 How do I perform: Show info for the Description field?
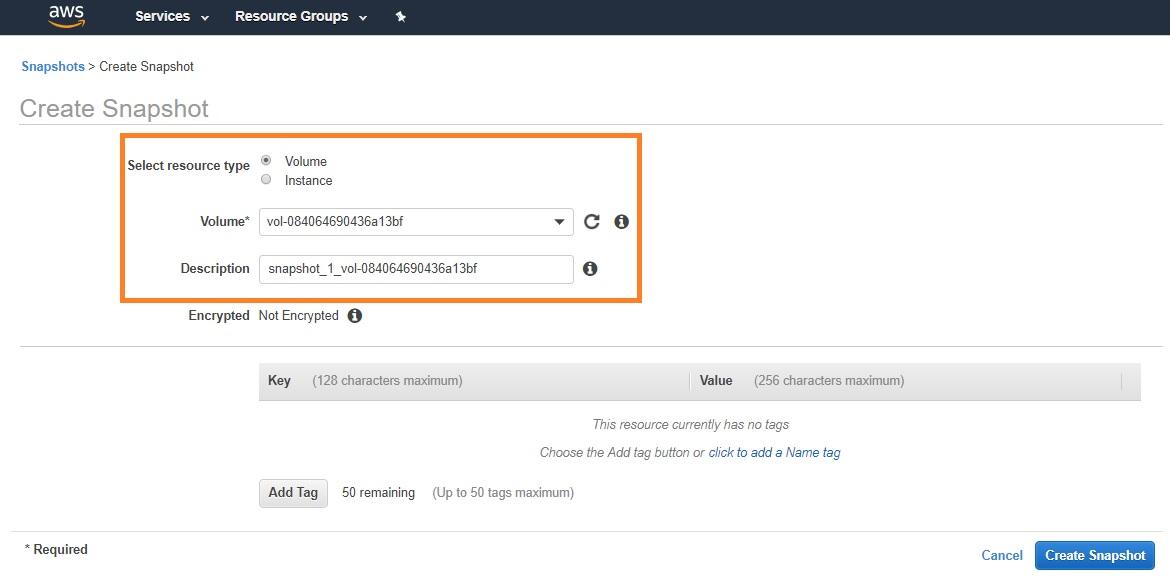point(590,269)
